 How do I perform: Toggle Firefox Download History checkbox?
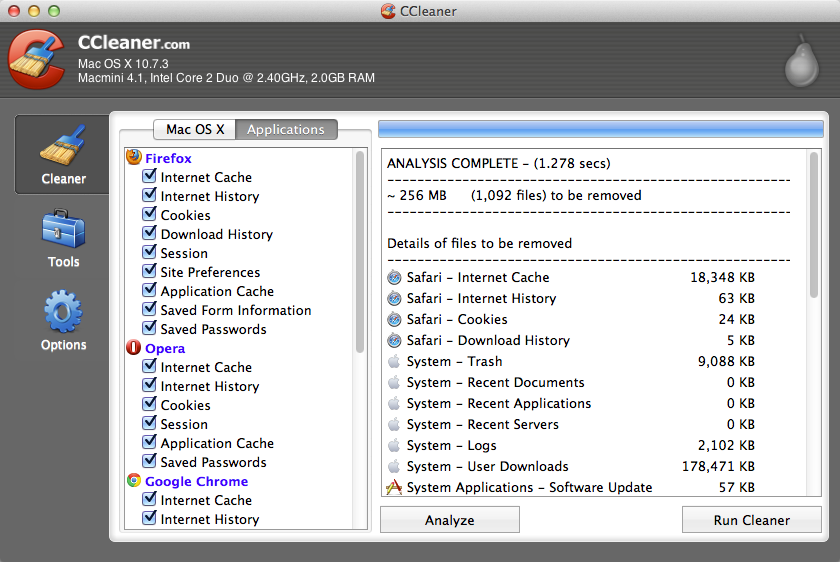tap(149, 233)
